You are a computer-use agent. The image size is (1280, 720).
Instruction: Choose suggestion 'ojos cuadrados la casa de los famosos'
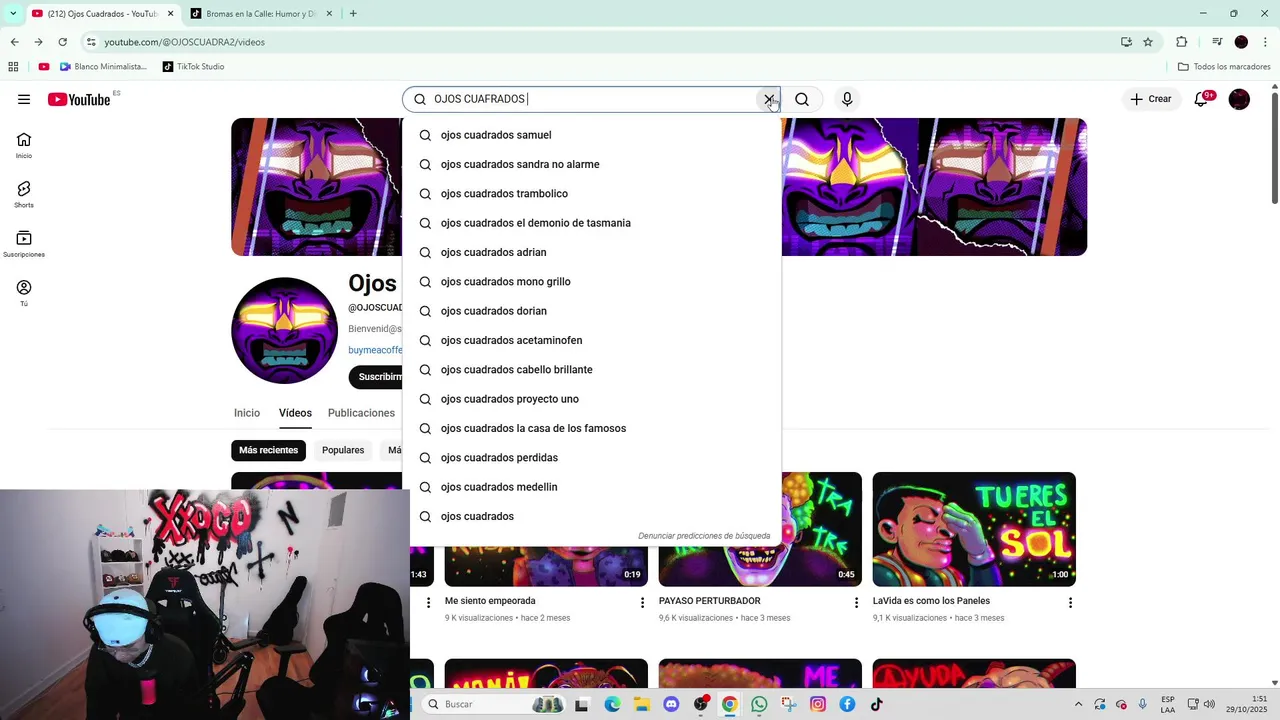pyautogui.click(x=592, y=428)
